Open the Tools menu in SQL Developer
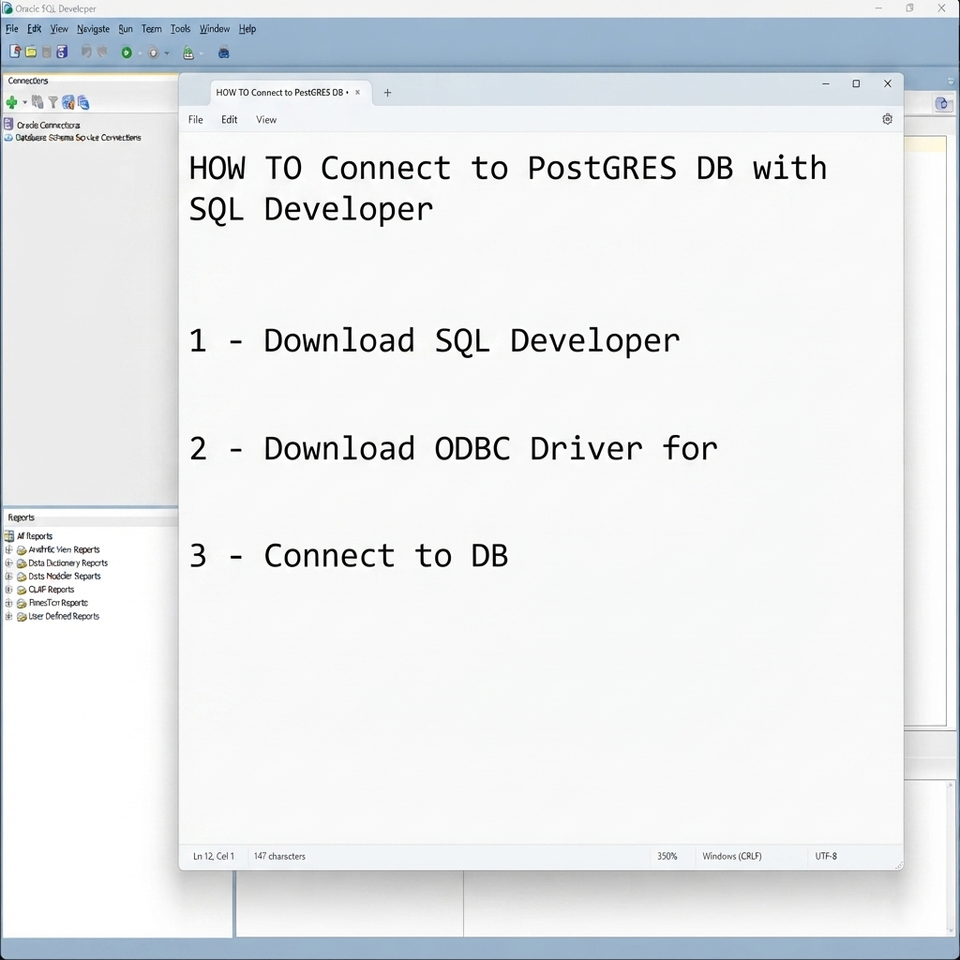 click(180, 29)
